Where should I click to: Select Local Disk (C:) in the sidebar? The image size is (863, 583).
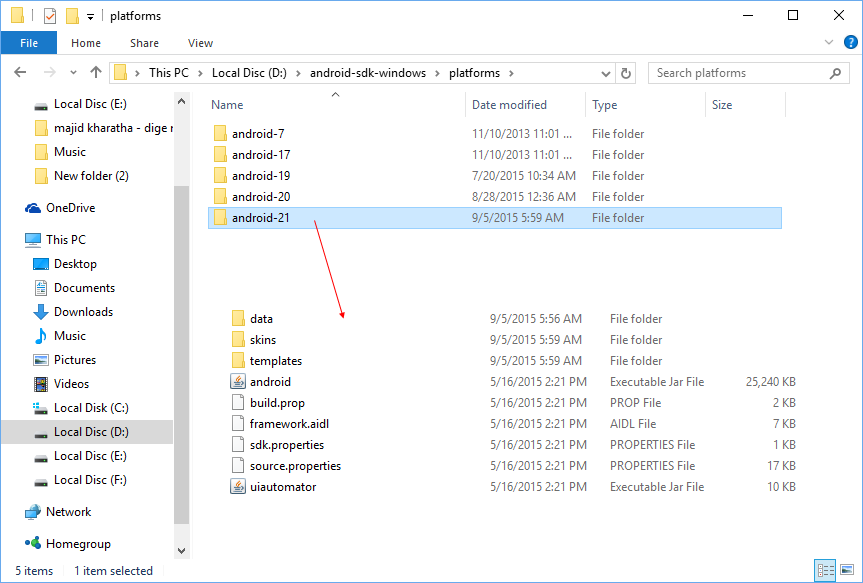click(92, 408)
